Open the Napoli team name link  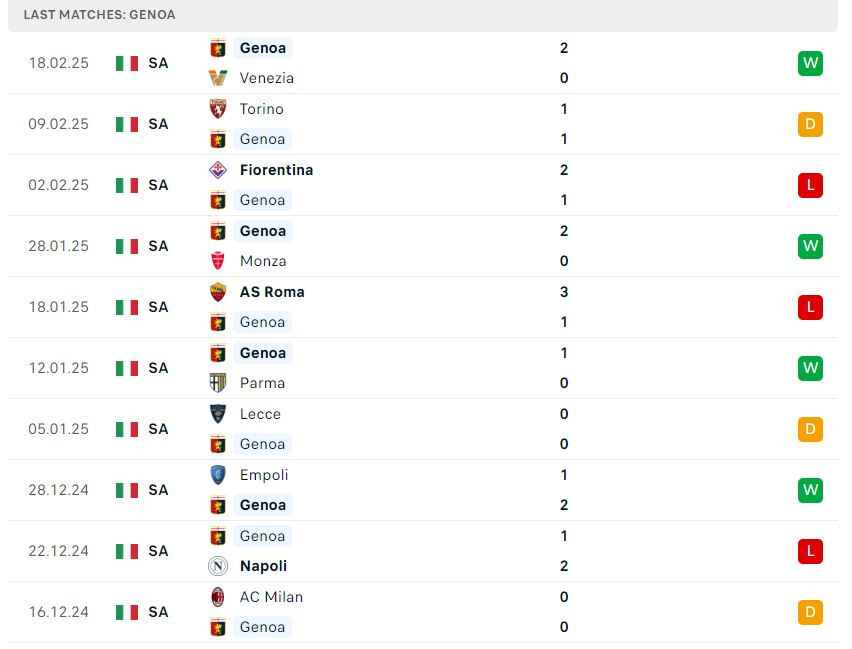(263, 566)
